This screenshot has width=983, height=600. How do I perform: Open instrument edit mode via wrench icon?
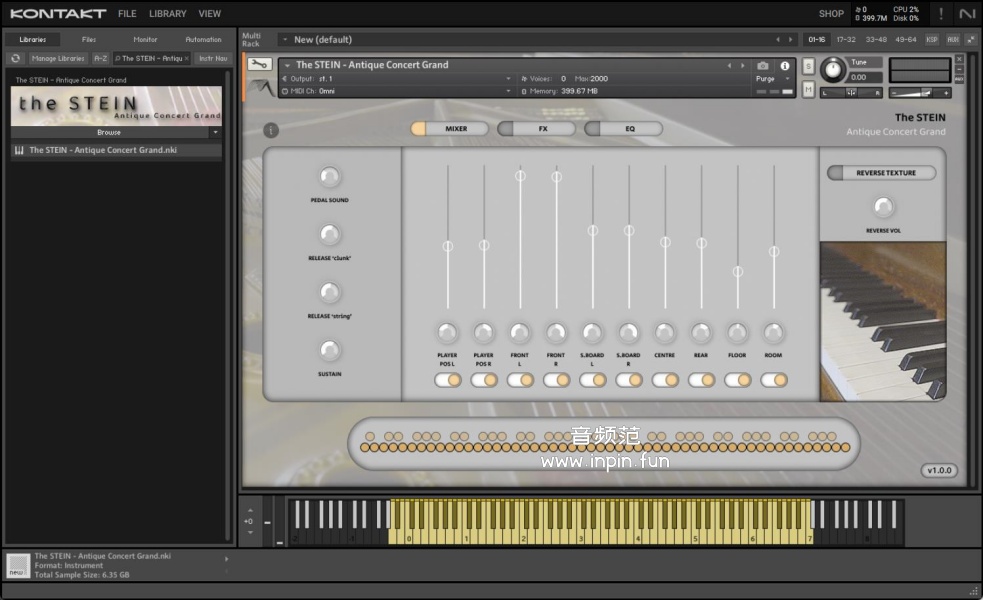pos(259,65)
